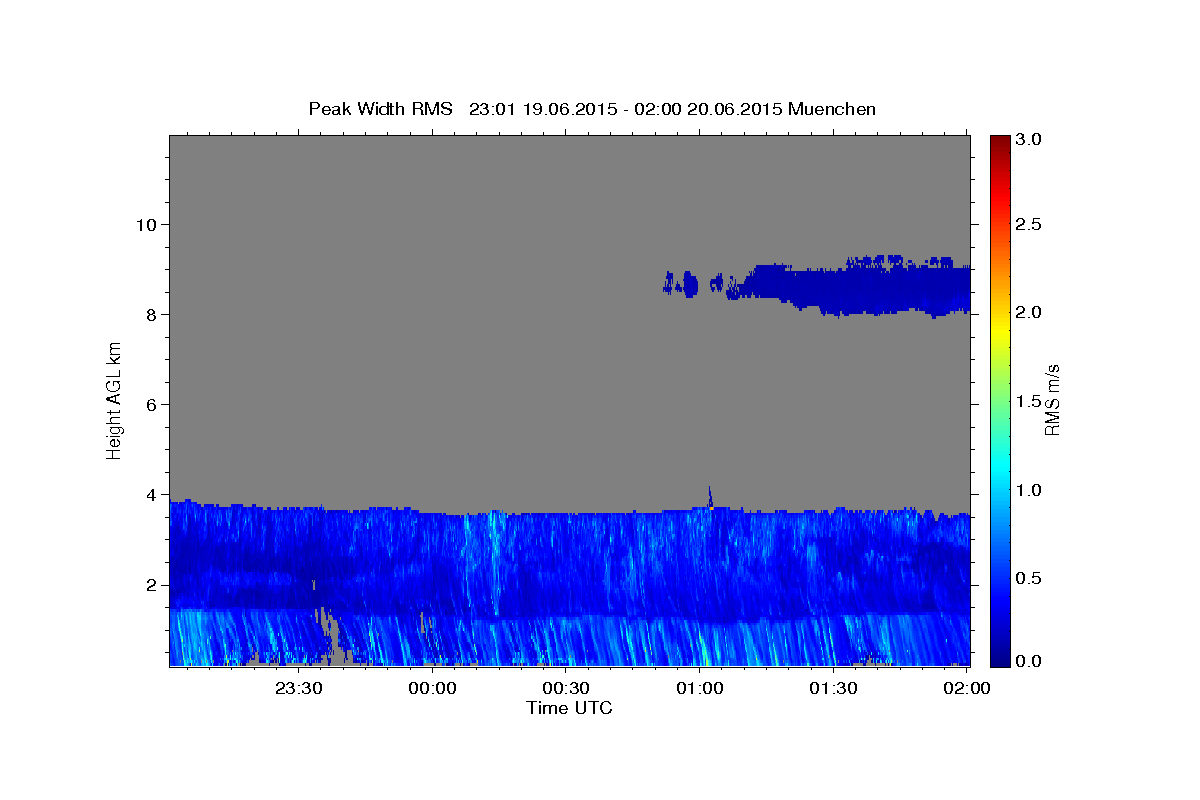Click the 00:00 time tick label
This screenshot has height=800, width=1200.
tap(433, 688)
